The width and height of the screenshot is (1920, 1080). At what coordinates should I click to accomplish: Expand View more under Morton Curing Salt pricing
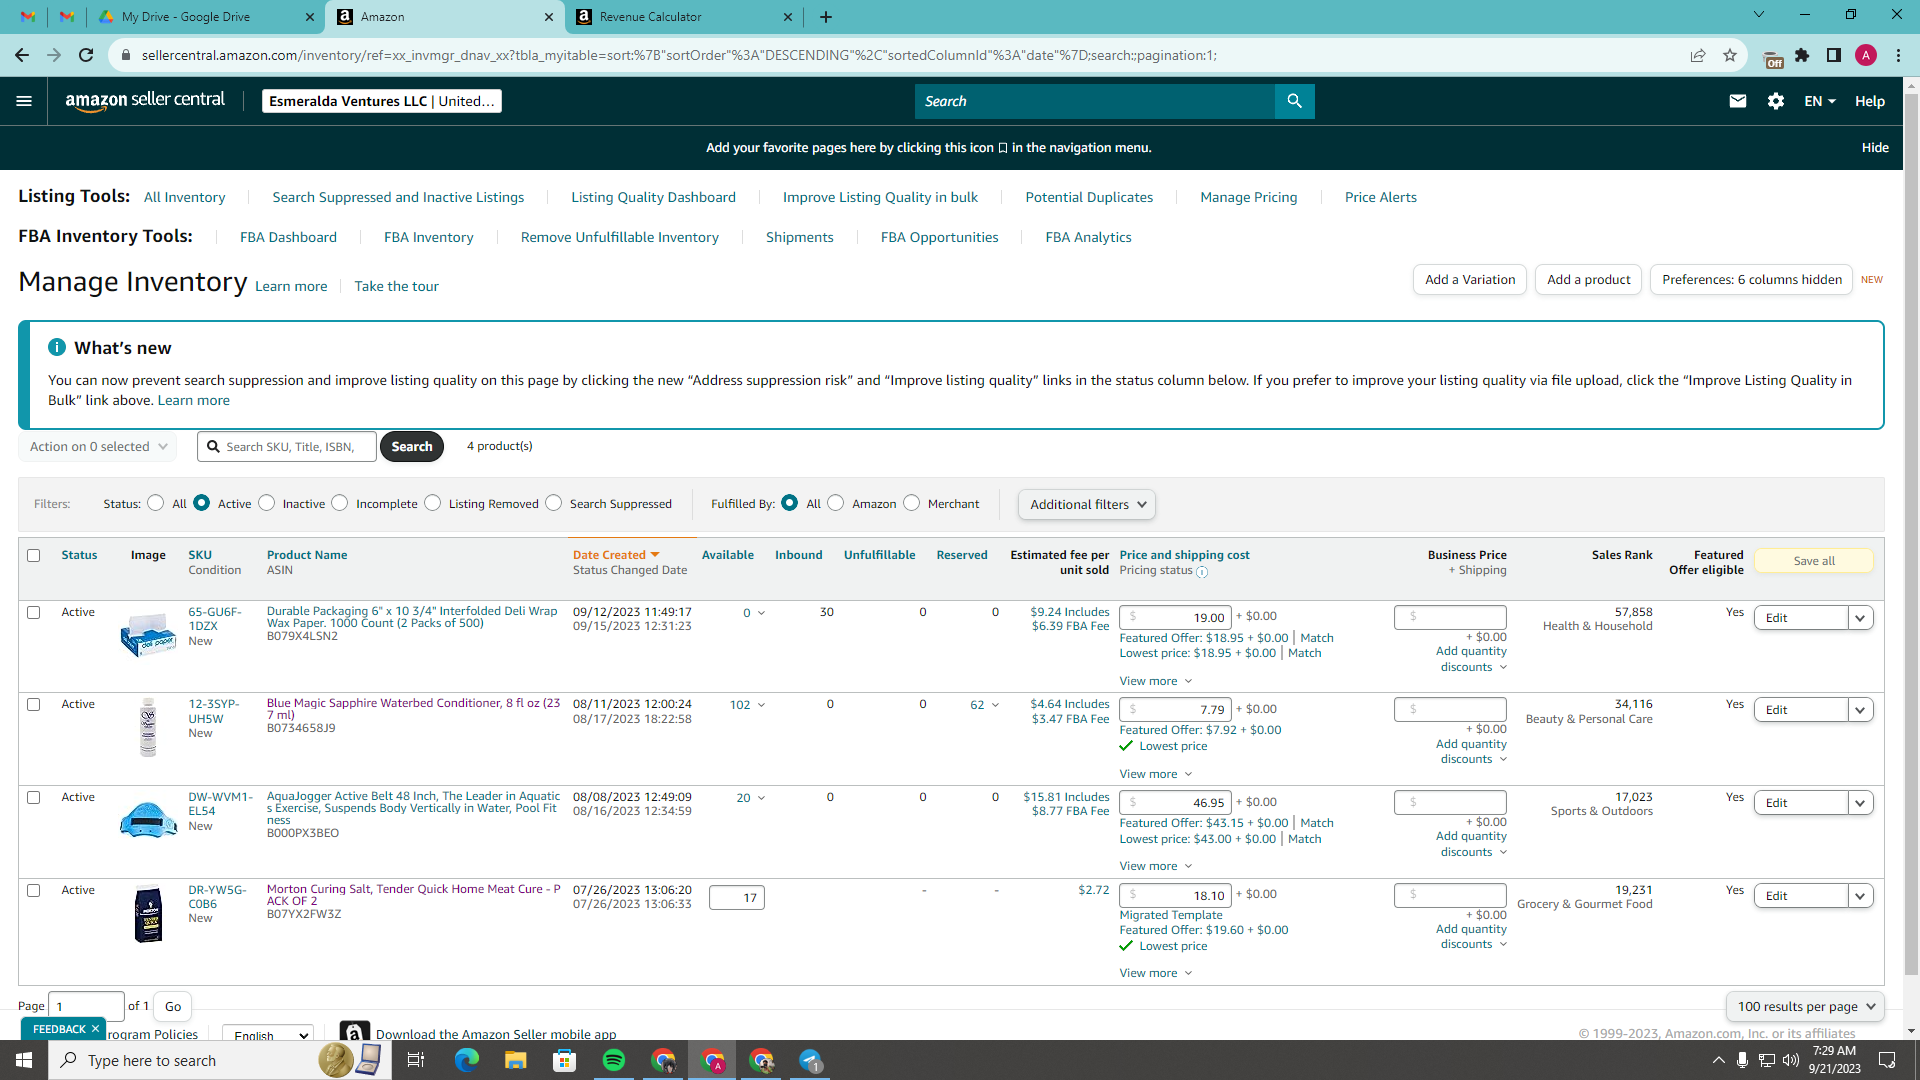pyautogui.click(x=1155, y=973)
